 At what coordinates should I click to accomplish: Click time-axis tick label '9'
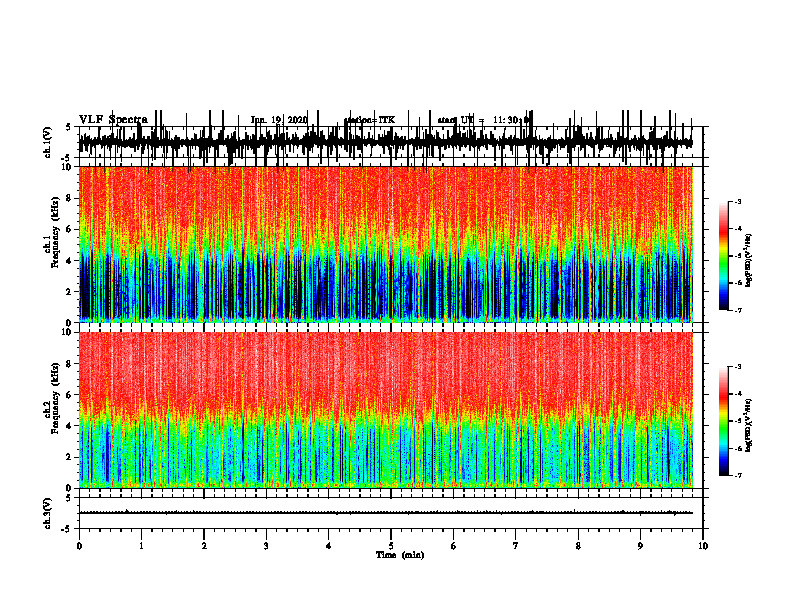640,546
